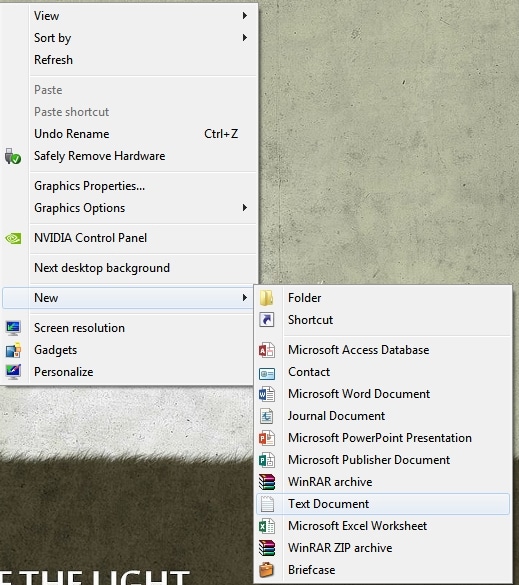Click the Ctrl+Z shortcut label
The height and width of the screenshot is (585, 519).
point(221,134)
